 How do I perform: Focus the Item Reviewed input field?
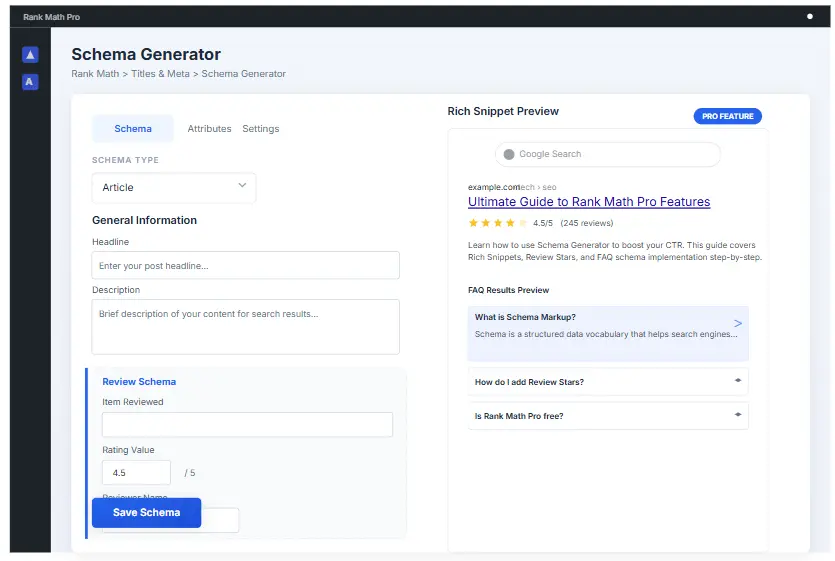click(247, 425)
